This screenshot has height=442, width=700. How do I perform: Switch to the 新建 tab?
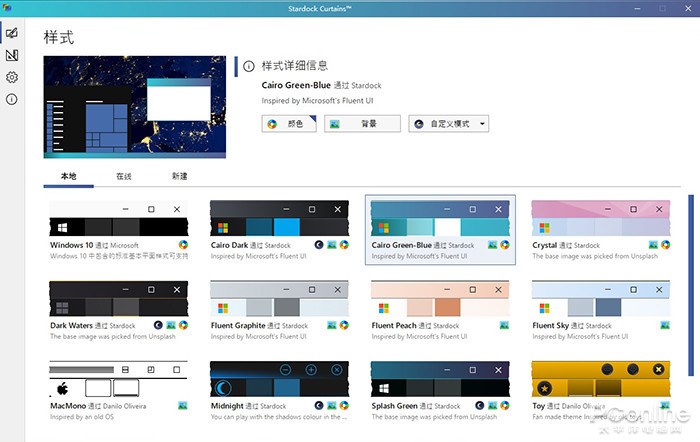[x=179, y=176]
